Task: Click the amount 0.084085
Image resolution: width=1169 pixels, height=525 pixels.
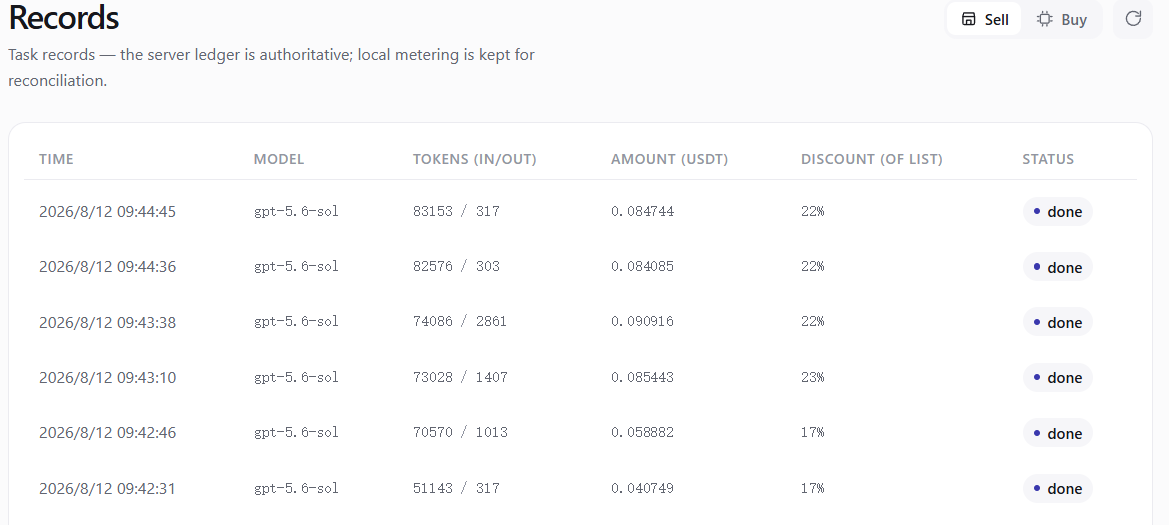Action: pos(642,267)
